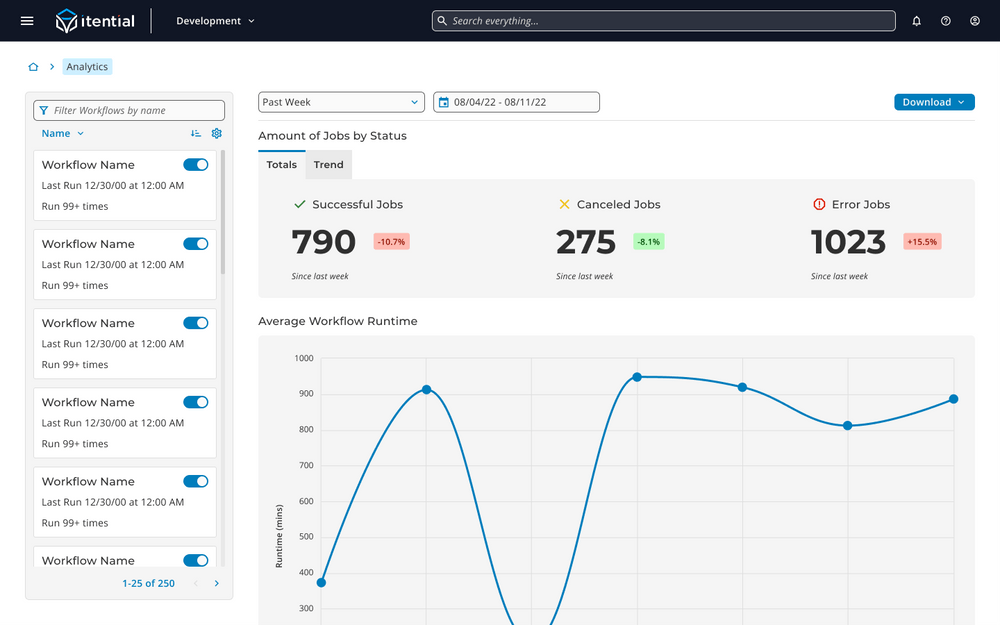Screen dimensions: 1000x625
Task: Open workflow list settings gear
Action: [x=216, y=133]
